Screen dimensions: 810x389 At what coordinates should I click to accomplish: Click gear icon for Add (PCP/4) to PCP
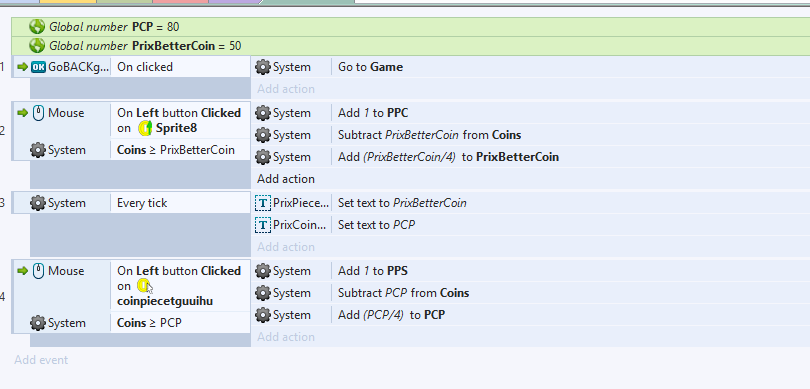tap(263, 315)
